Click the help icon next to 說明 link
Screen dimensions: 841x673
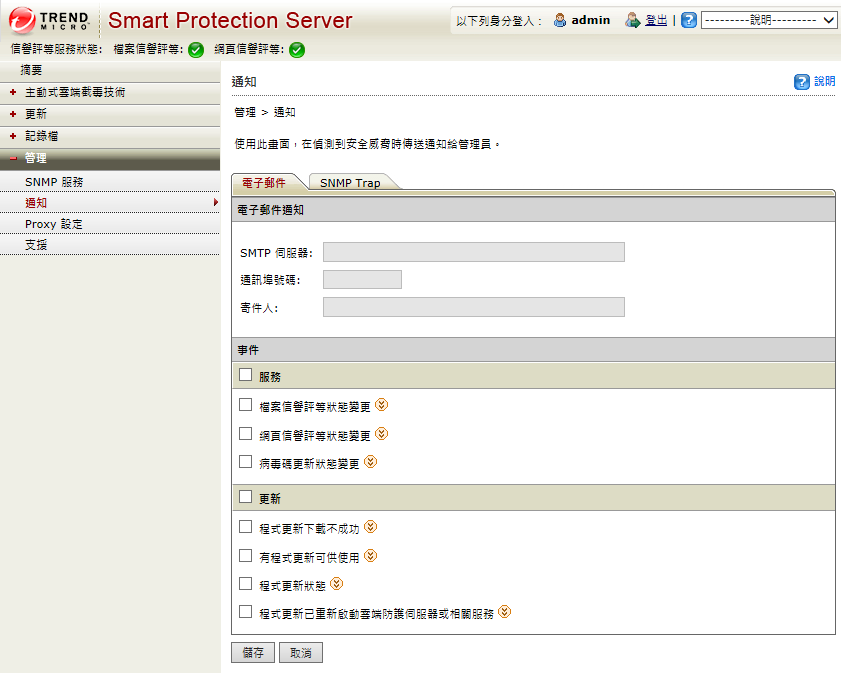(x=802, y=82)
